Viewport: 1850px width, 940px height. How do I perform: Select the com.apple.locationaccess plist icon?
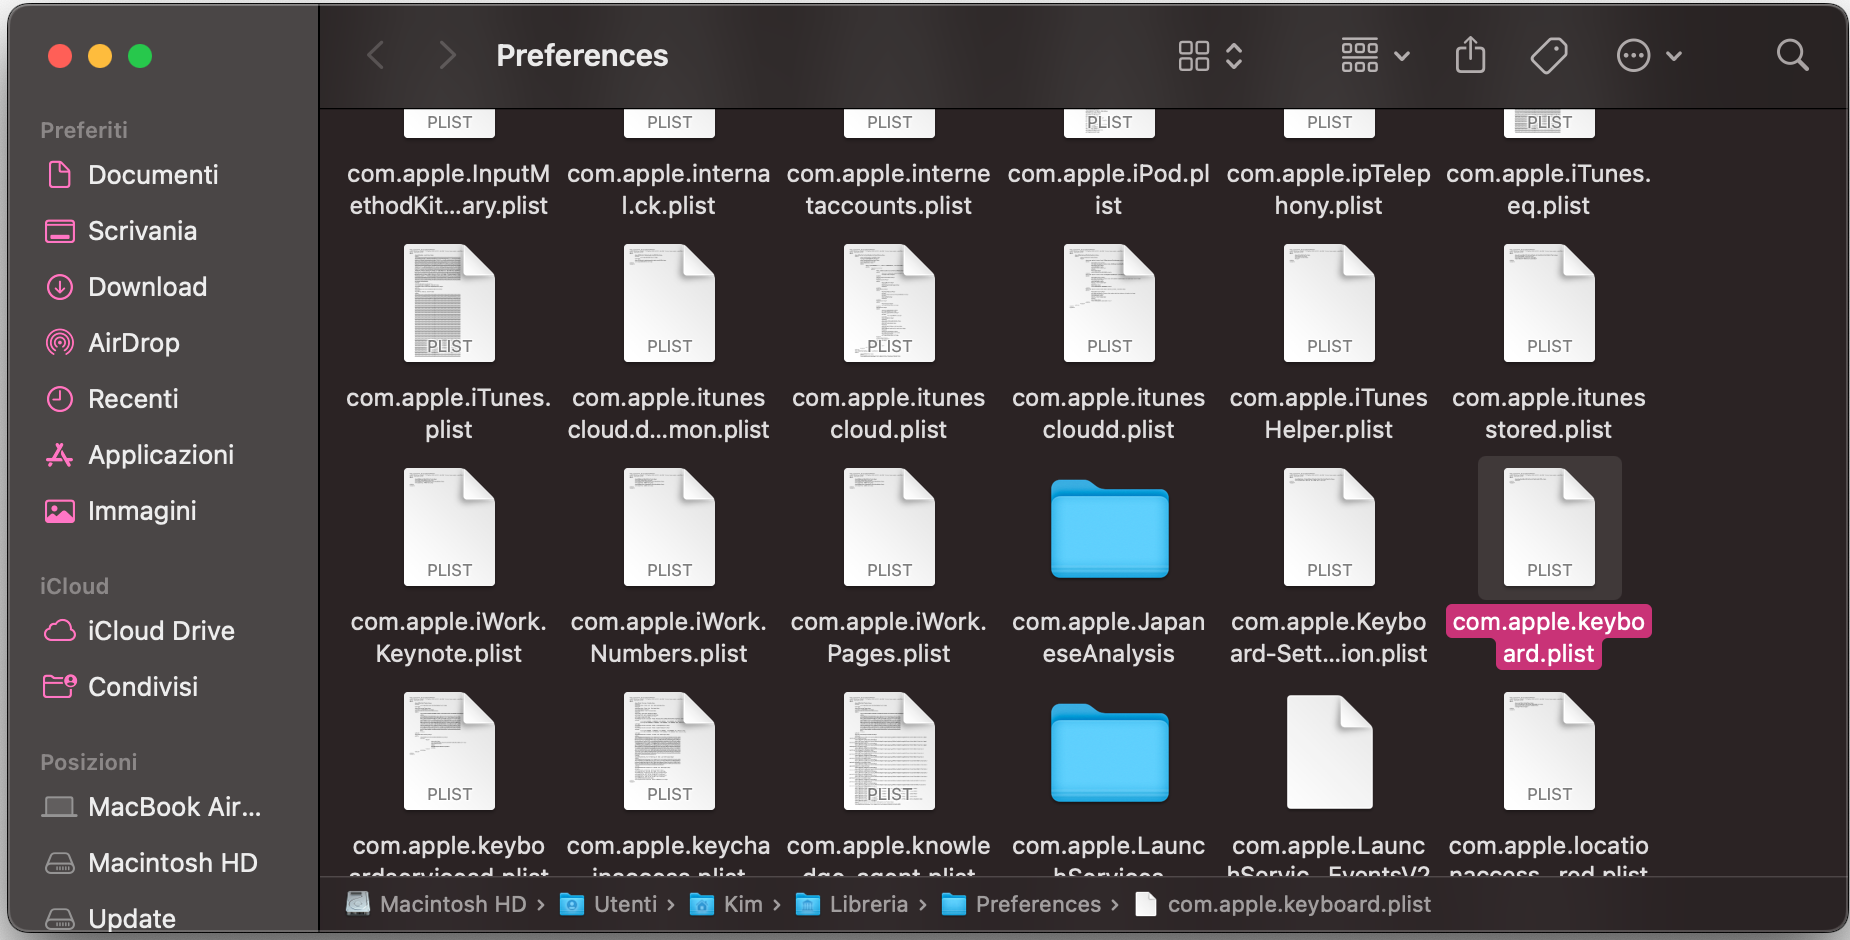click(x=1549, y=751)
